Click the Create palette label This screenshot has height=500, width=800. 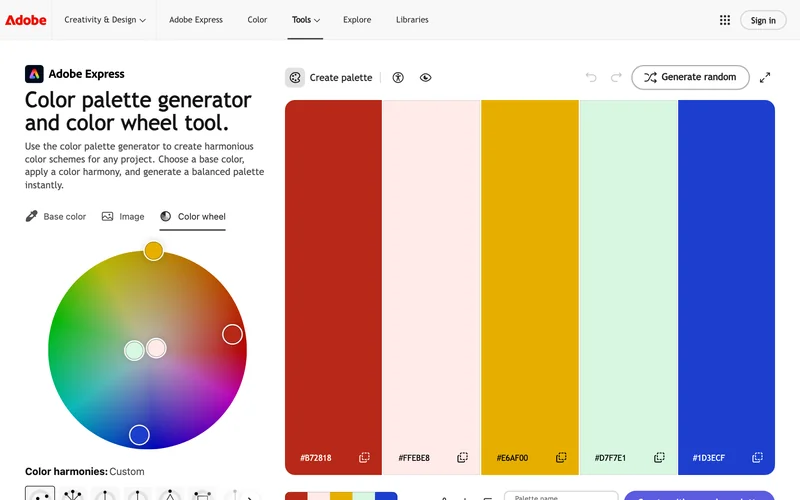click(x=341, y=78)
